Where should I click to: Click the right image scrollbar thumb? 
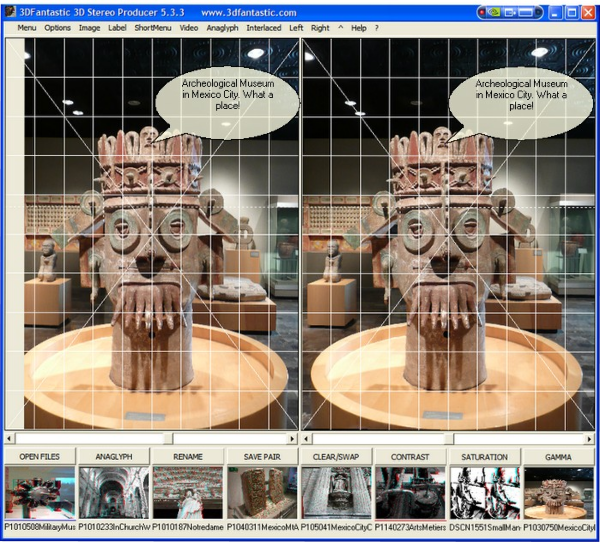(449, 439)
